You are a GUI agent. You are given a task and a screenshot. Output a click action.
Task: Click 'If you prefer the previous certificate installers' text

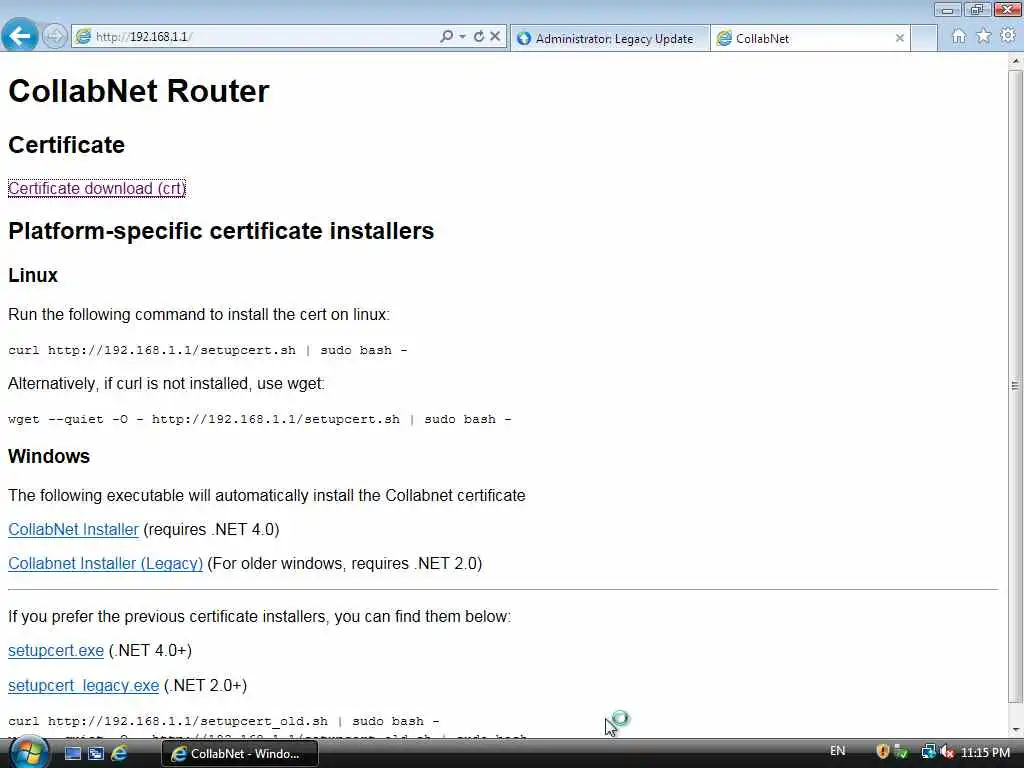tap(259, 616)
